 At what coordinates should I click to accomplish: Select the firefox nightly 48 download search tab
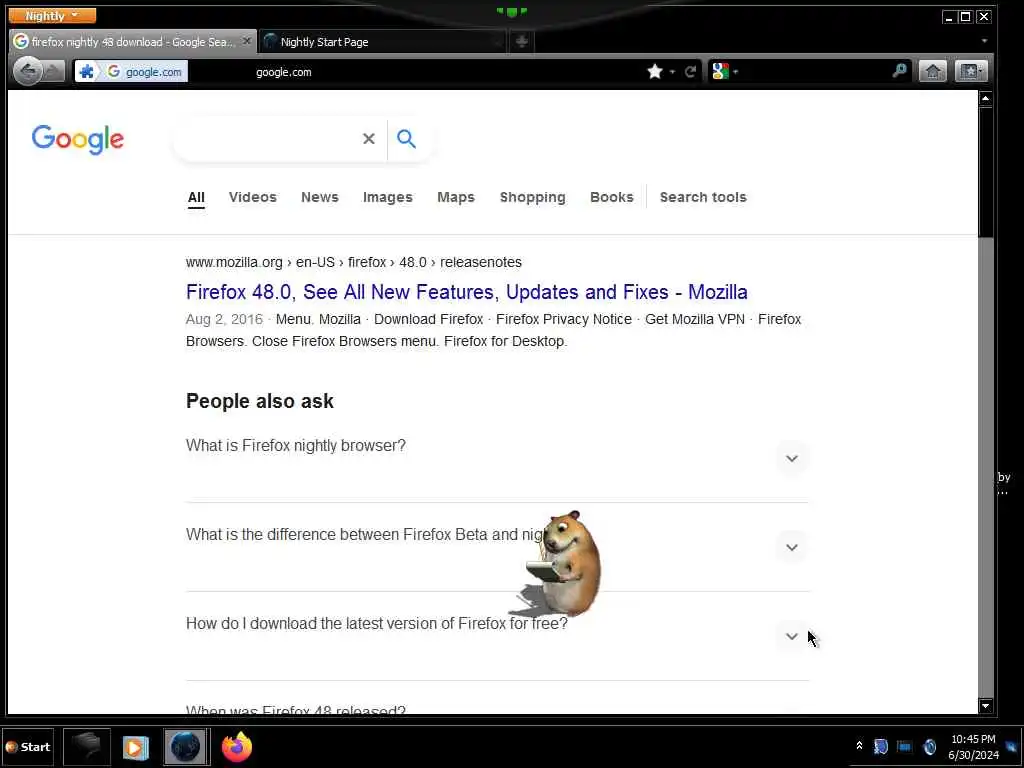133,41
